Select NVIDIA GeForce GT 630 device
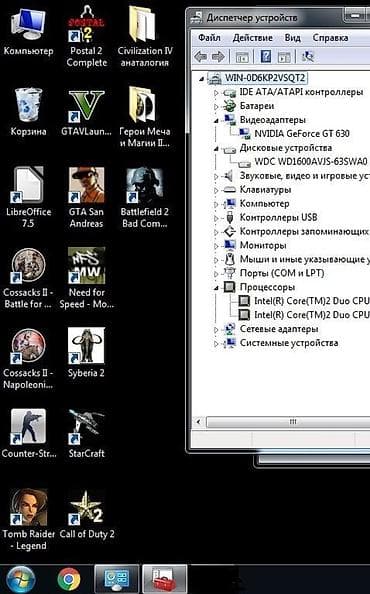The image size is (370, 594). click(x=302, y=134)
